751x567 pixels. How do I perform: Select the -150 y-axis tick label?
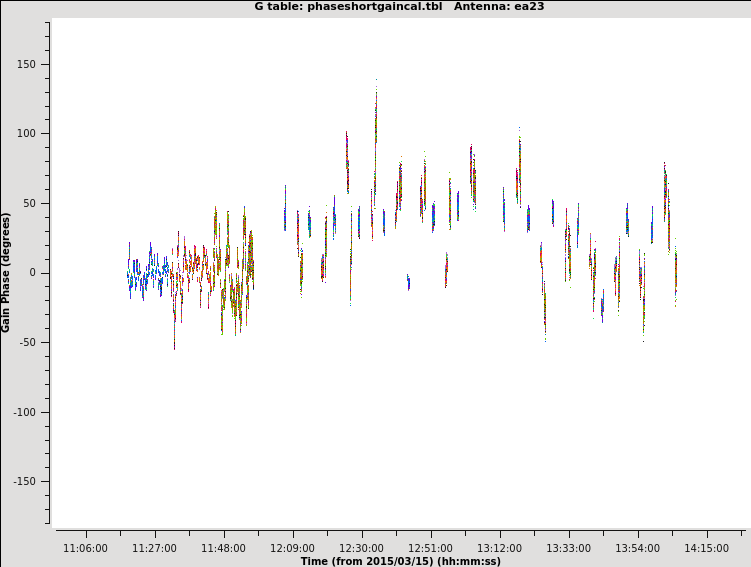pos(24,481)
